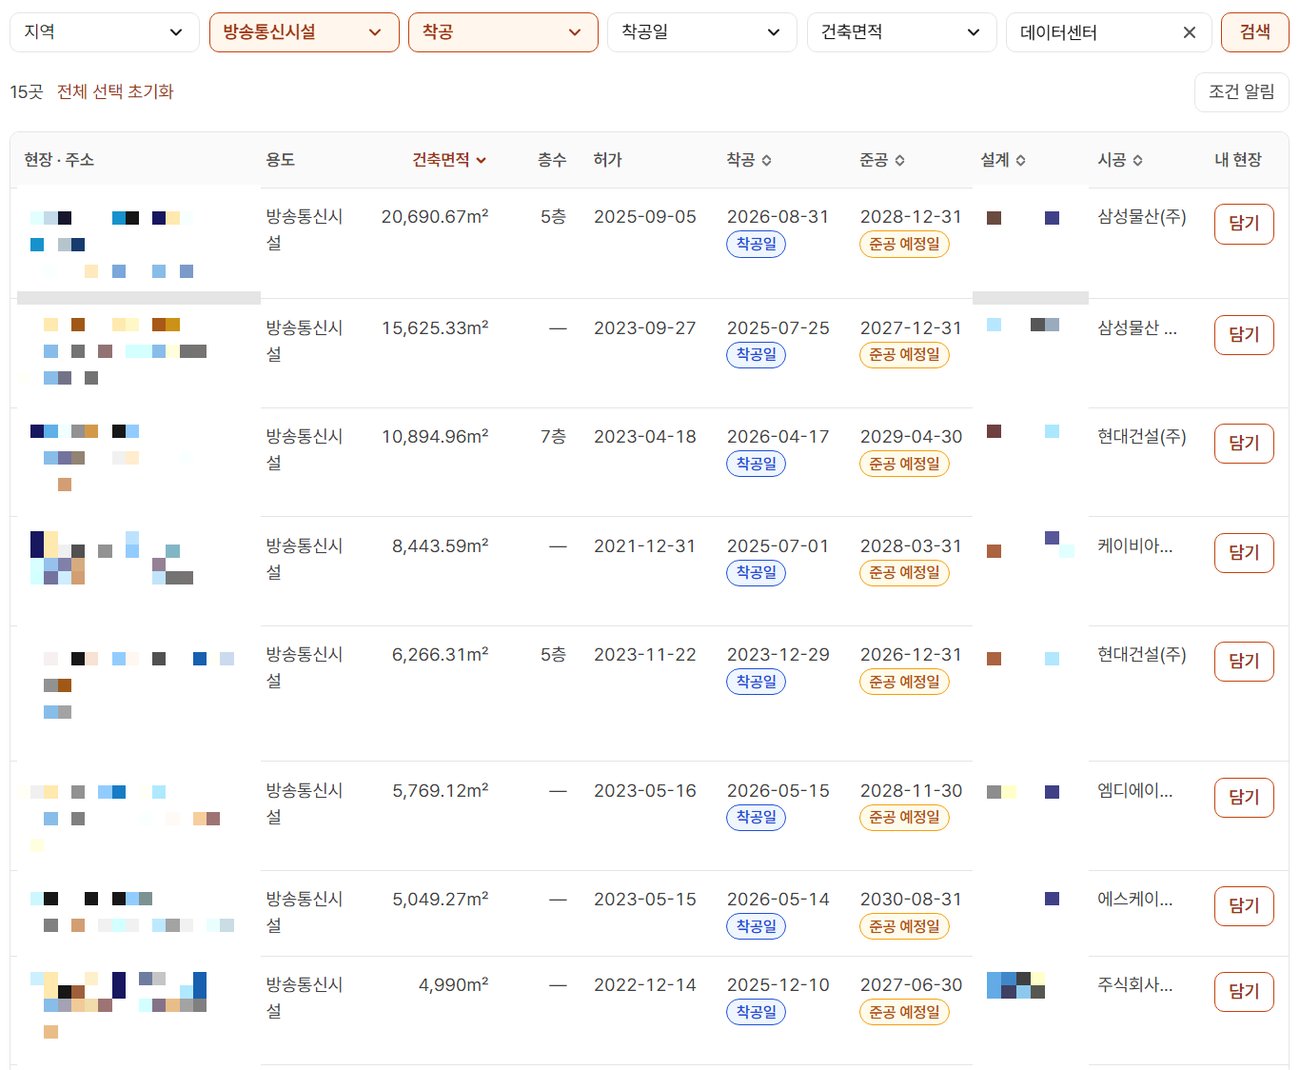1300x1070 pixels.
Task: Open the 방송통신시설 usage filter dropdown
Action: 304,32
